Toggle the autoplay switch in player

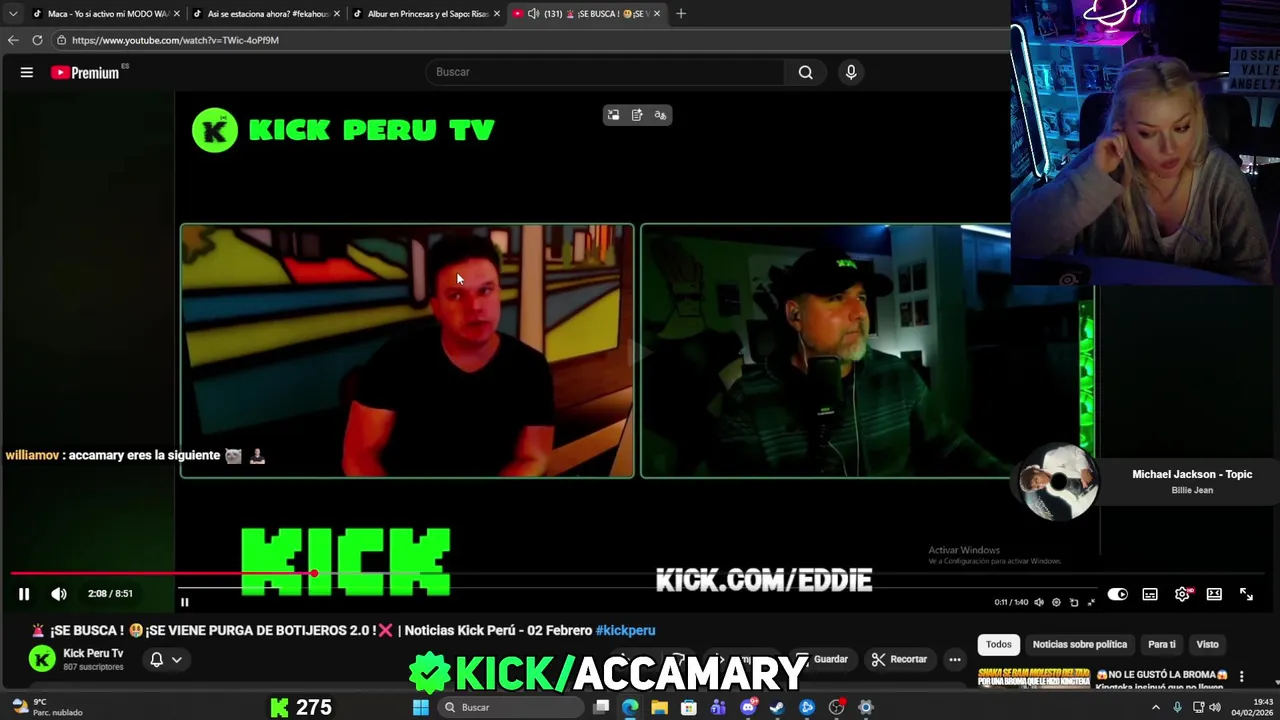[x=1117, y=594]
